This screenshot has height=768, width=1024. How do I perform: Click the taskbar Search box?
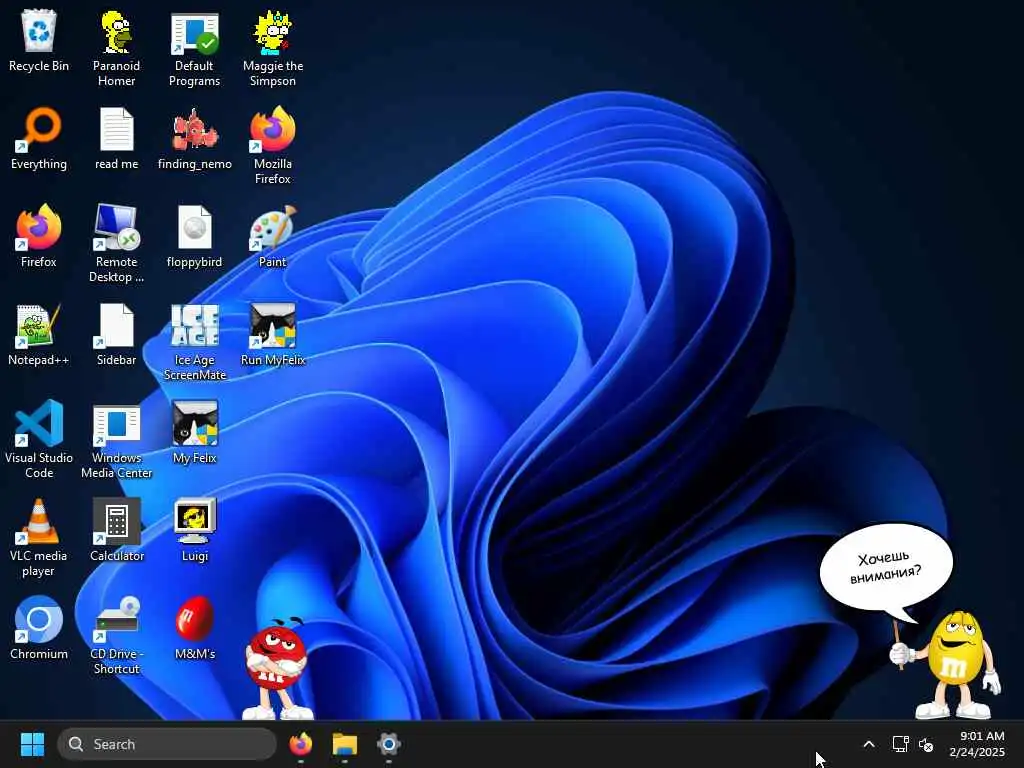click(x=167, y=744)
